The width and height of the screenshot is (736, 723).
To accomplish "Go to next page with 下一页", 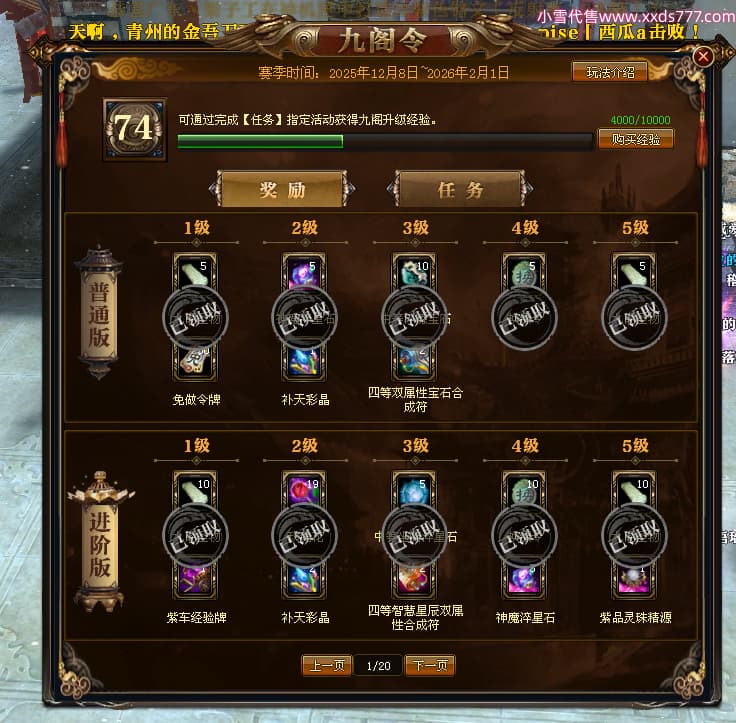I will tap(430, 665).
